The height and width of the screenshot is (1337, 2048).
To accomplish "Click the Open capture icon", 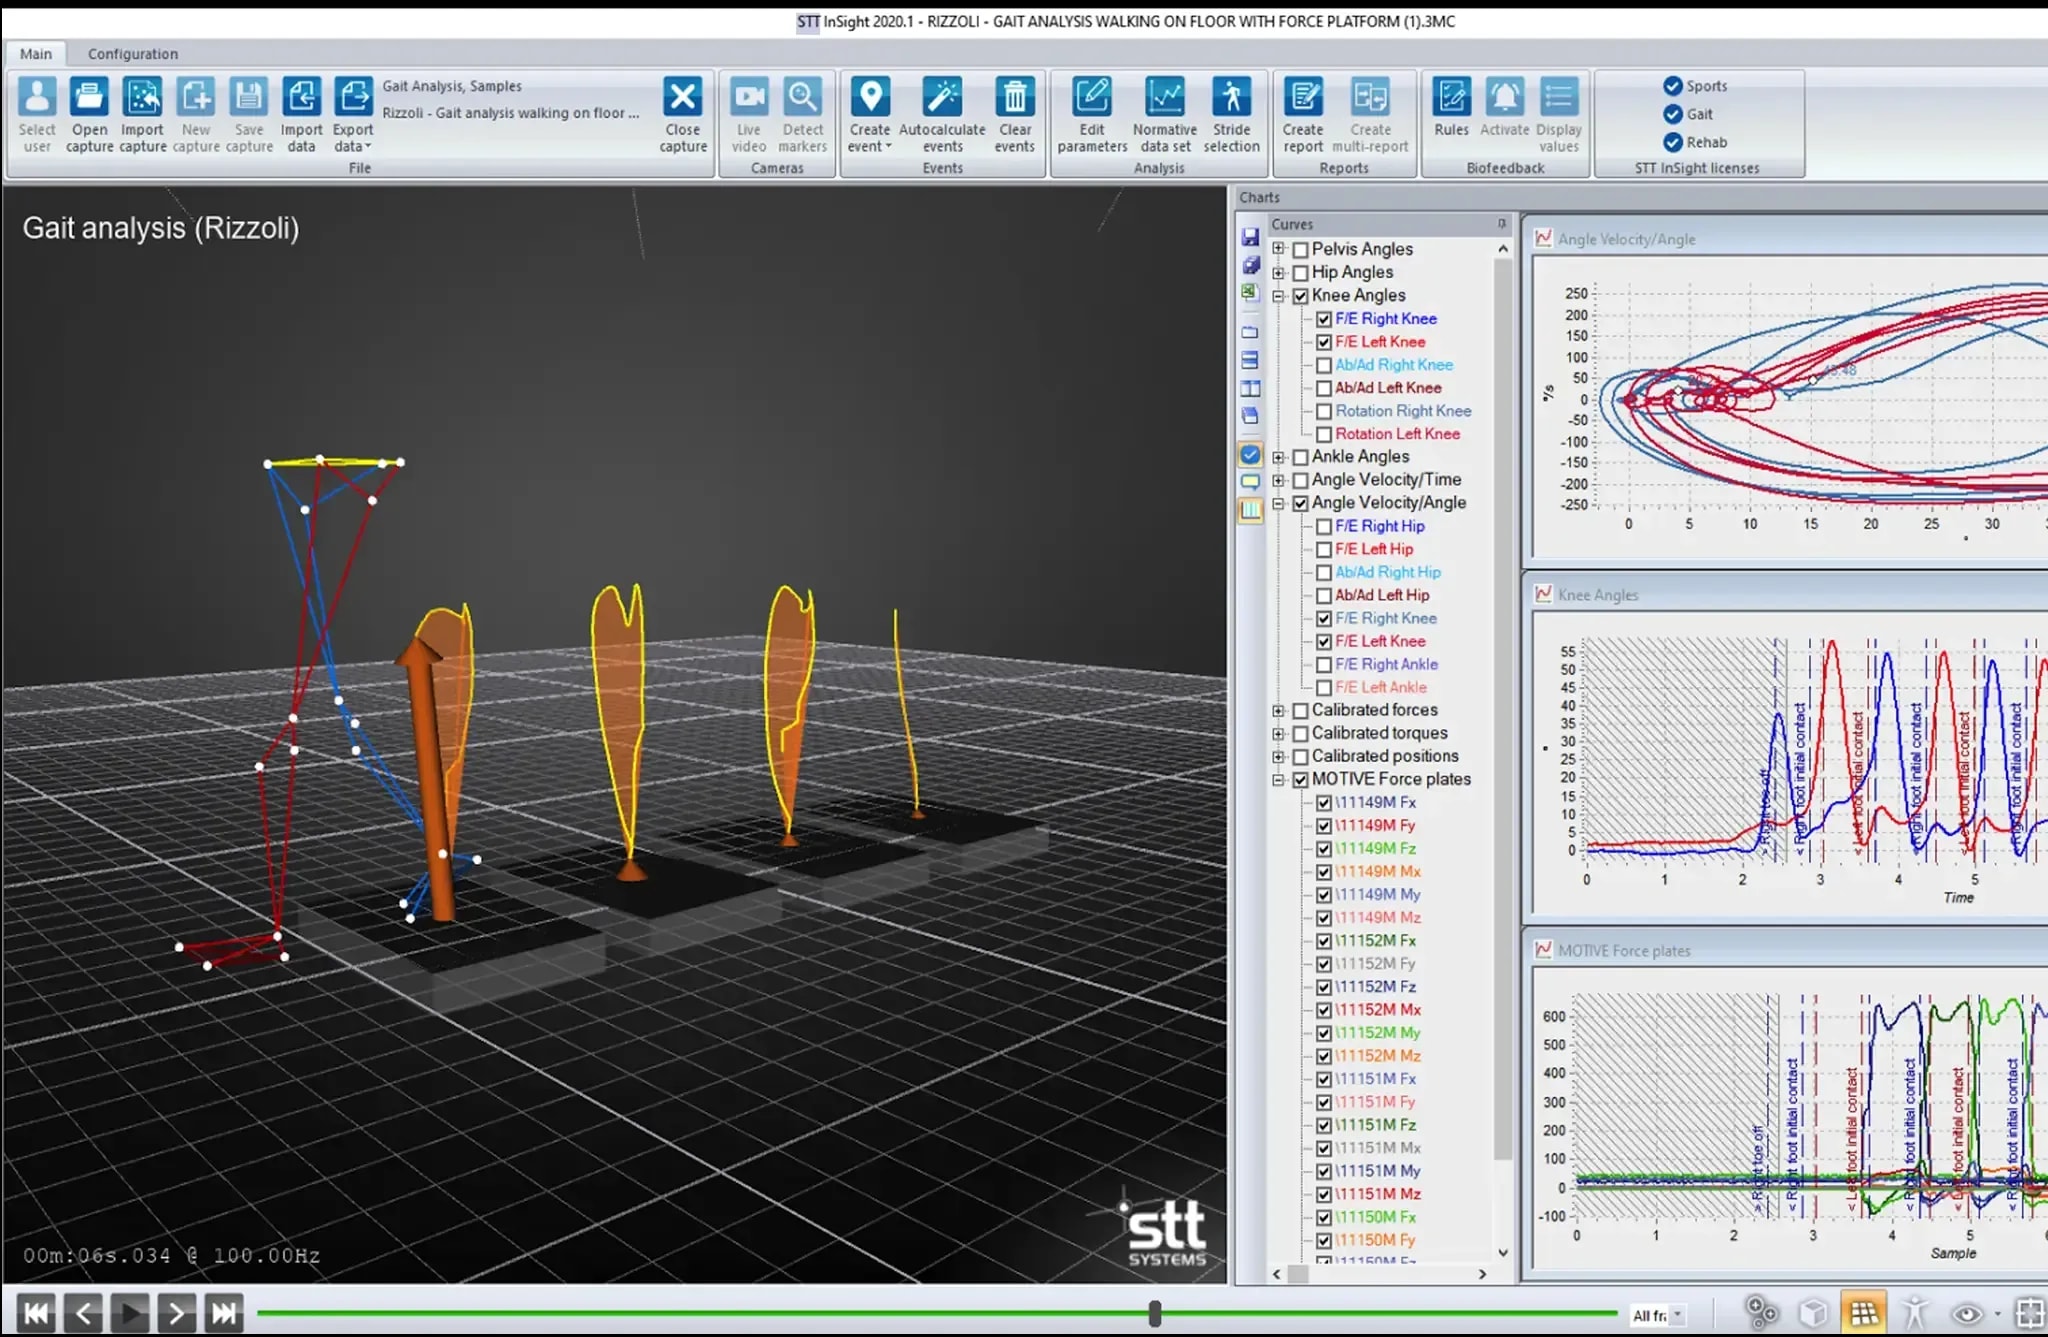I will click(89, 98).
